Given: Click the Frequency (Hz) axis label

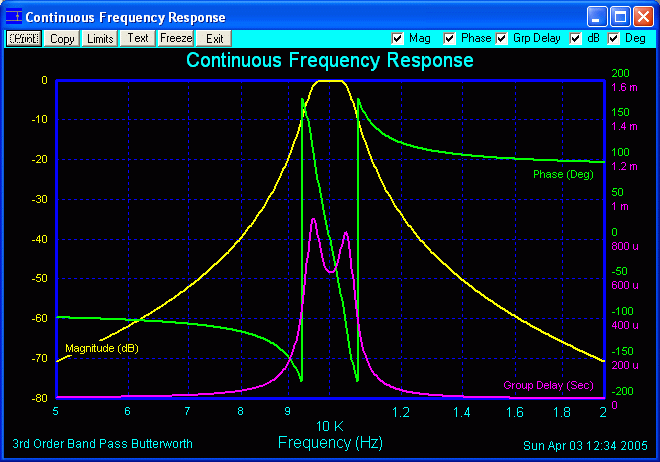Looking at the screenshot, I should 329,442.
